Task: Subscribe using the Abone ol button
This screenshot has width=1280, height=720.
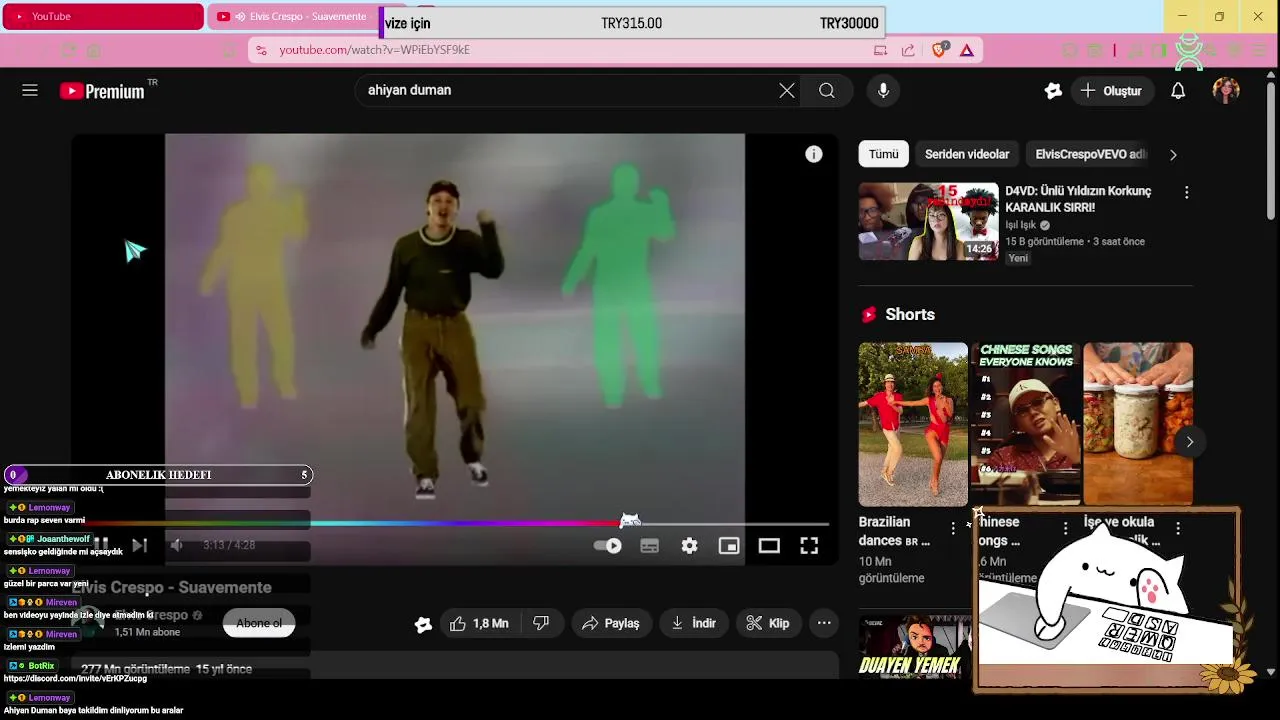Action: point(259,623)
